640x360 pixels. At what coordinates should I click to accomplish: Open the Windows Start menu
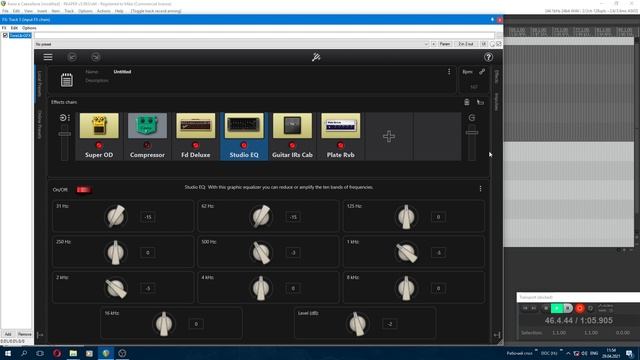(x=8, y=353)
